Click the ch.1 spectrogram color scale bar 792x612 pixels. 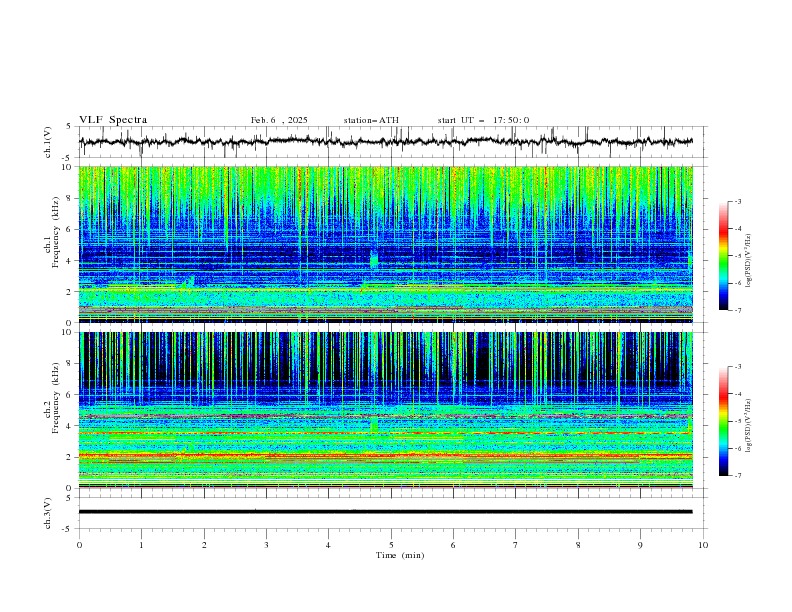723,256
